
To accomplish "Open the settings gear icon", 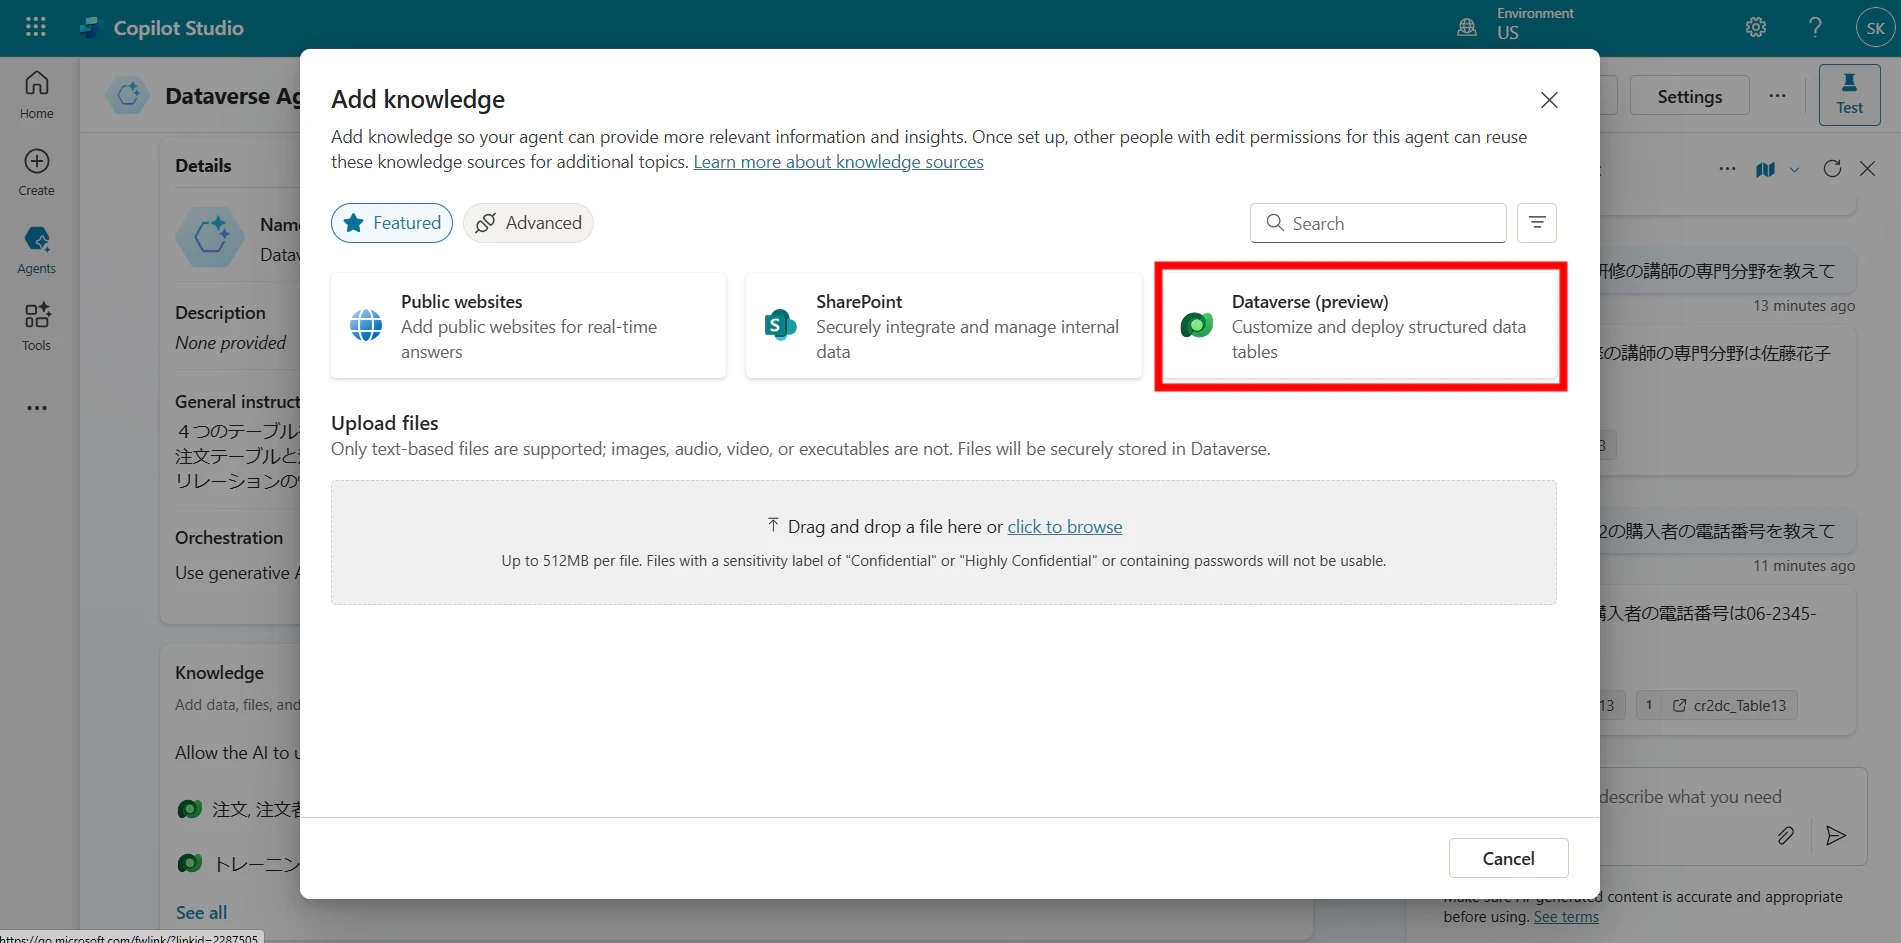I will [x=1756, y=27].
